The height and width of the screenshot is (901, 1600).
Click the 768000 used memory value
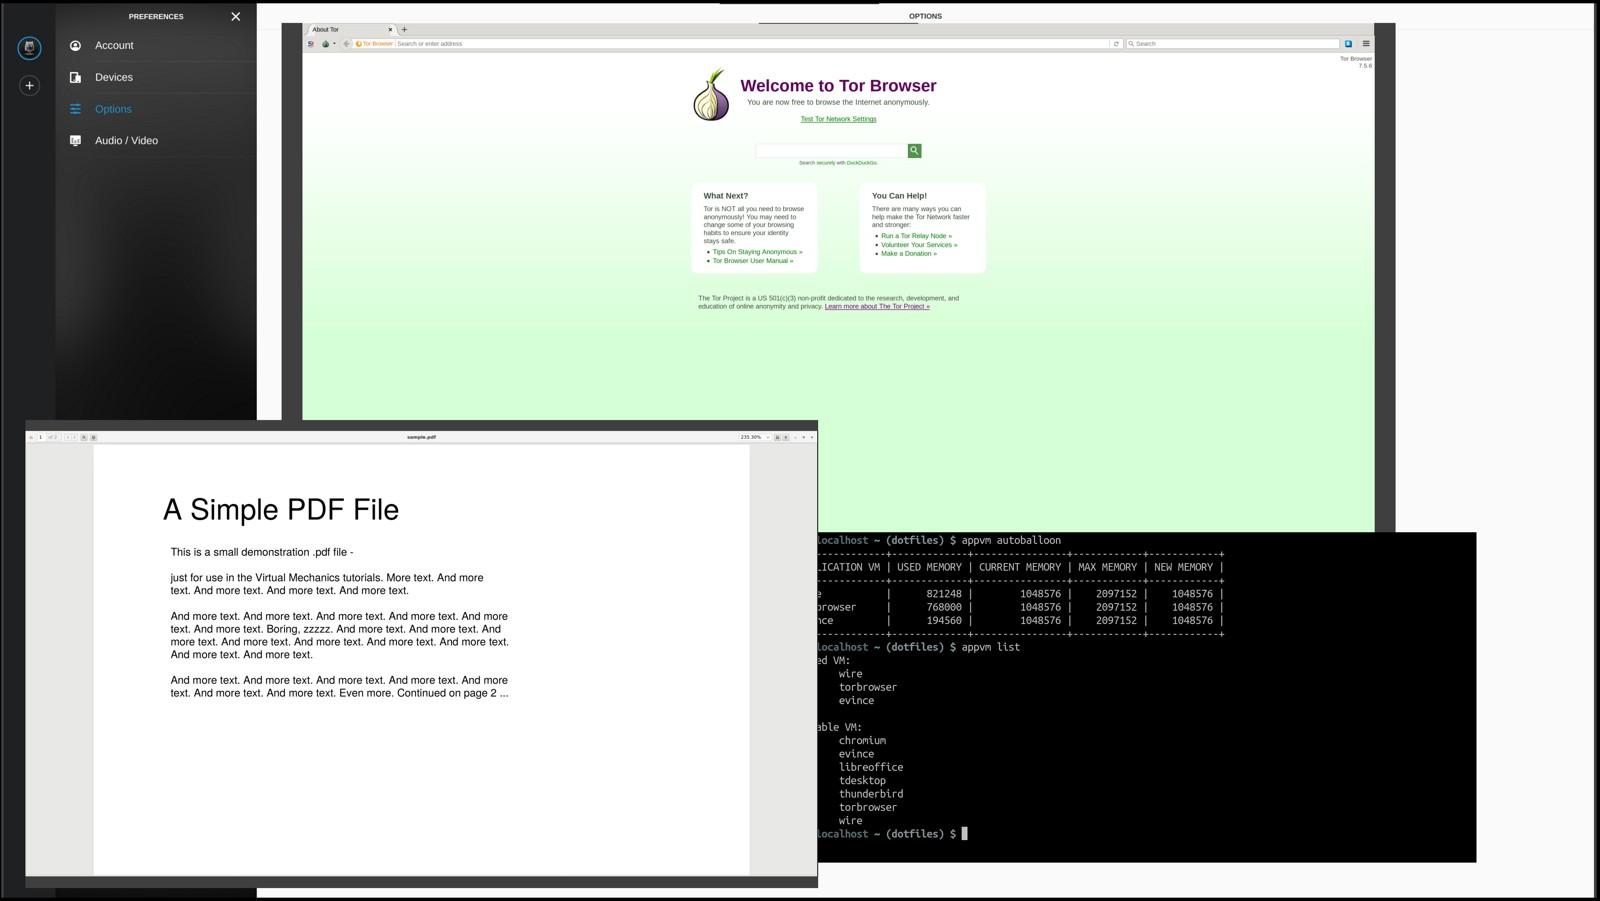944,607
